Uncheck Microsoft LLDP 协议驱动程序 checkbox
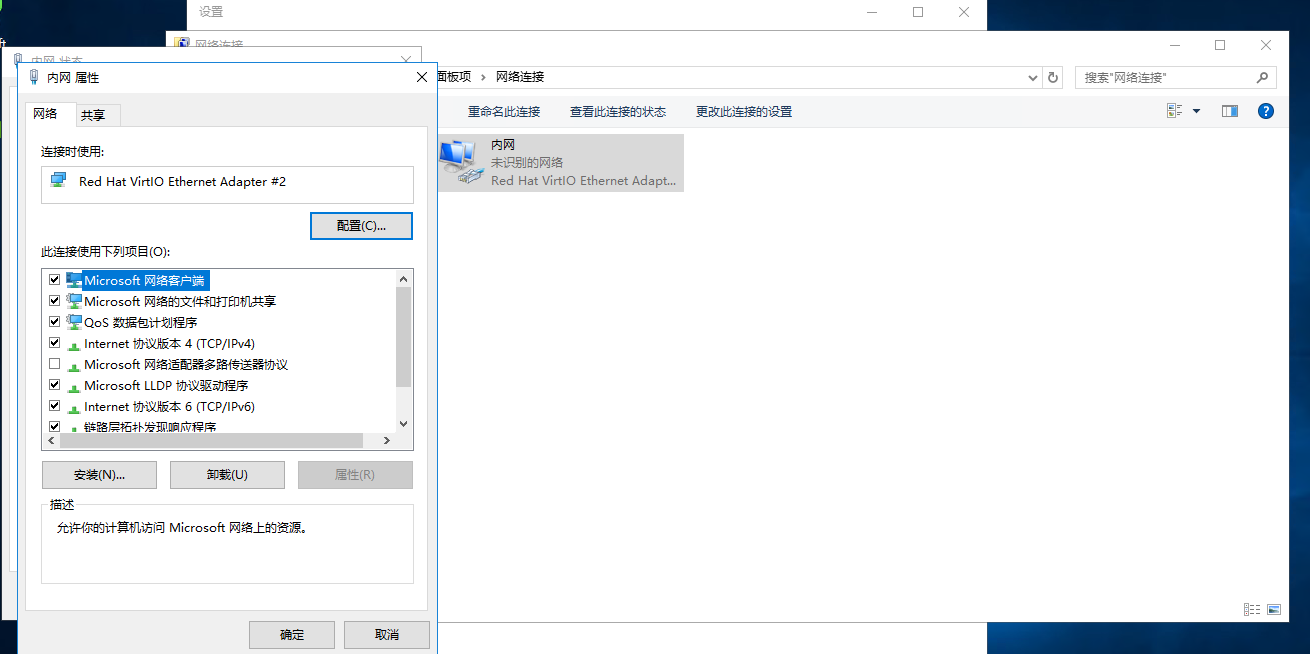Screen dimensions: 1310x654 click(x=54, y=385)
